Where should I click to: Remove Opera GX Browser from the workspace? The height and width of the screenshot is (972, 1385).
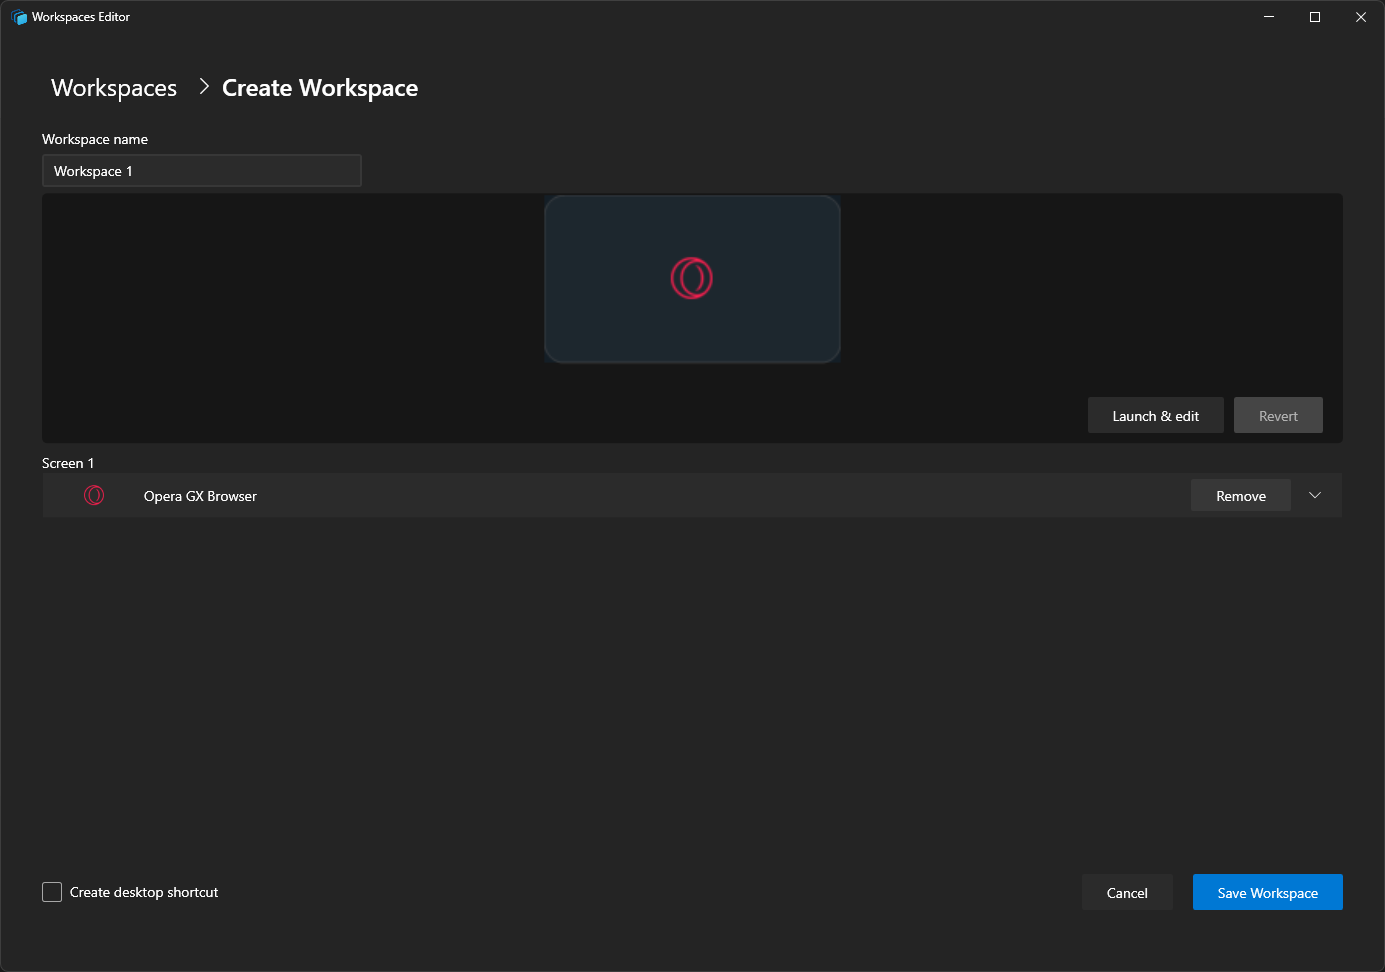pyautogui.click(x=1240, y=496)
